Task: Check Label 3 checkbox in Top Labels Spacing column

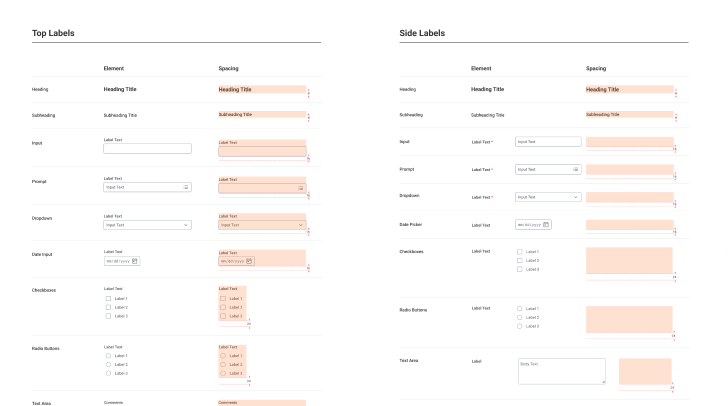Action: tap(223, 316)
